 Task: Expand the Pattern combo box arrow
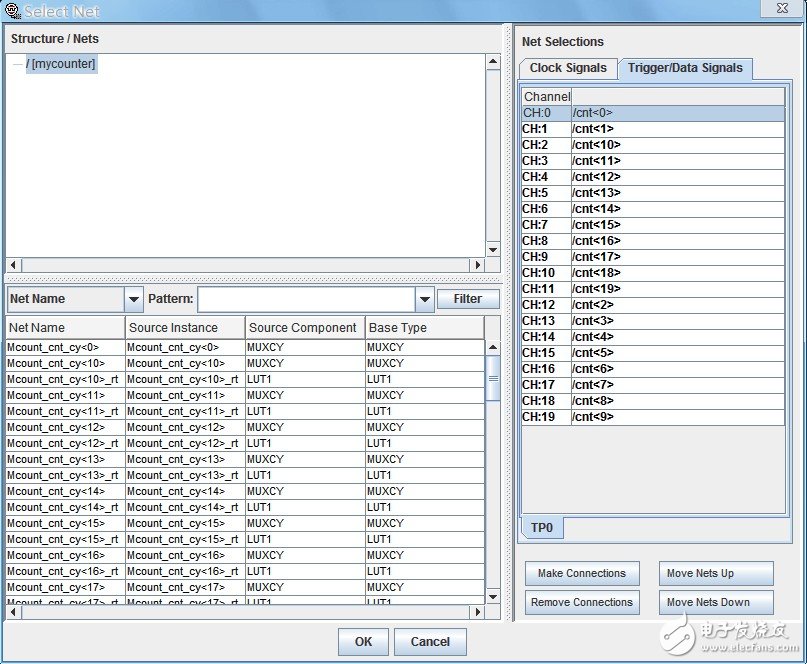[423, 299]
